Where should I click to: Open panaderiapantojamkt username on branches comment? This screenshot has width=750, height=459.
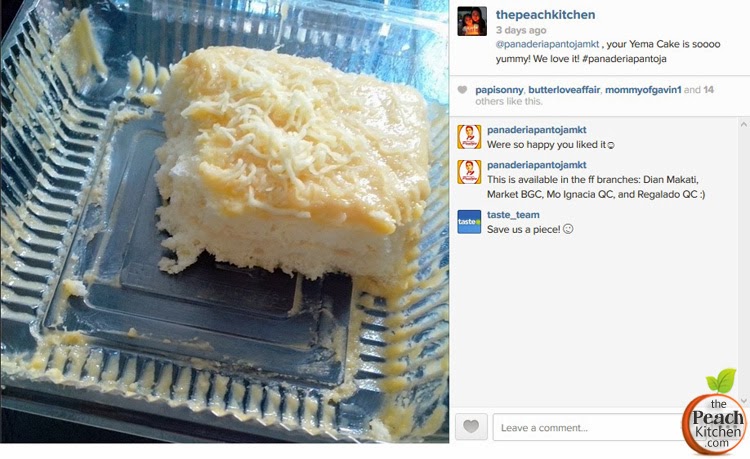(x=537, y=165)
